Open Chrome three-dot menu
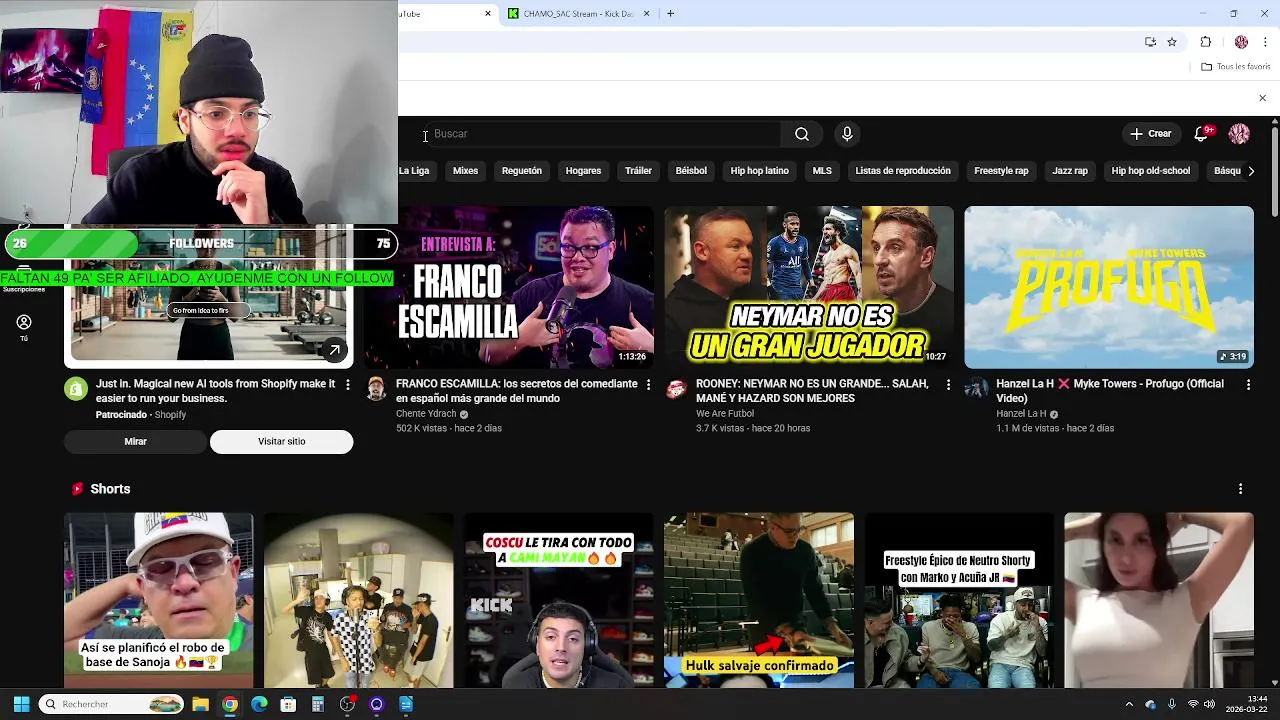This screenshot has width=1280, height=720. 1264,42
